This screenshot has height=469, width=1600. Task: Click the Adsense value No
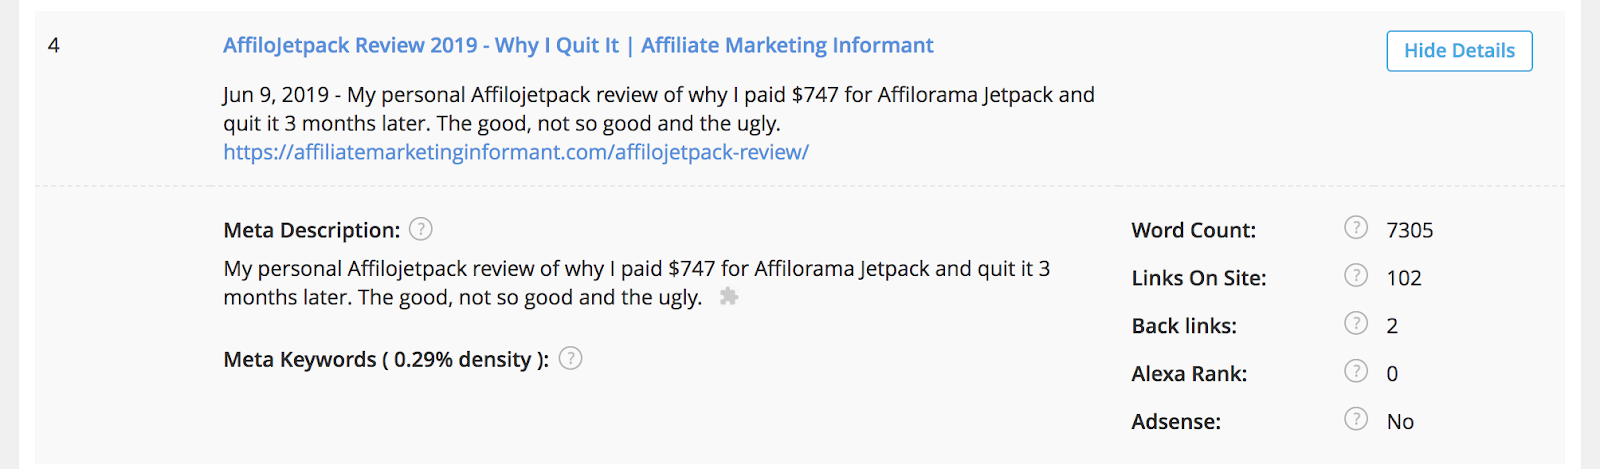1400,422
